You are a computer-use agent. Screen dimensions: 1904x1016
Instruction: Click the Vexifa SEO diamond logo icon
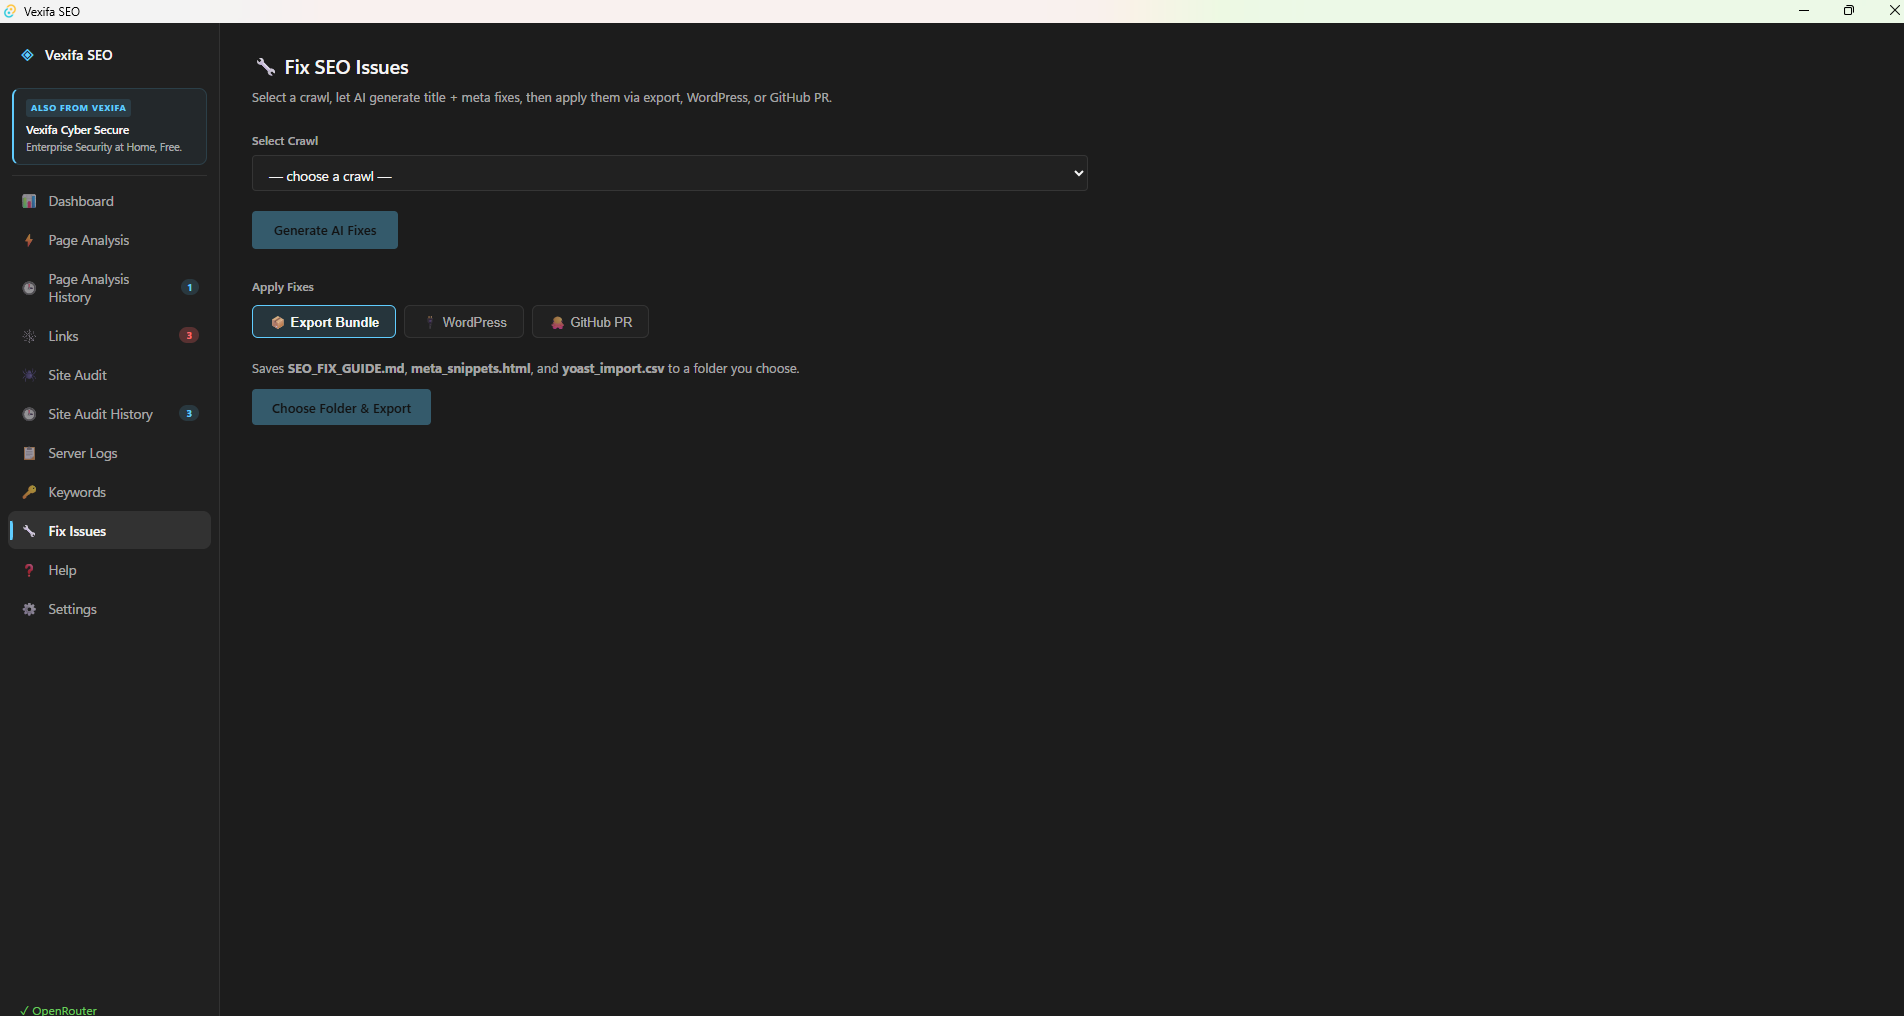click(28, 55)
